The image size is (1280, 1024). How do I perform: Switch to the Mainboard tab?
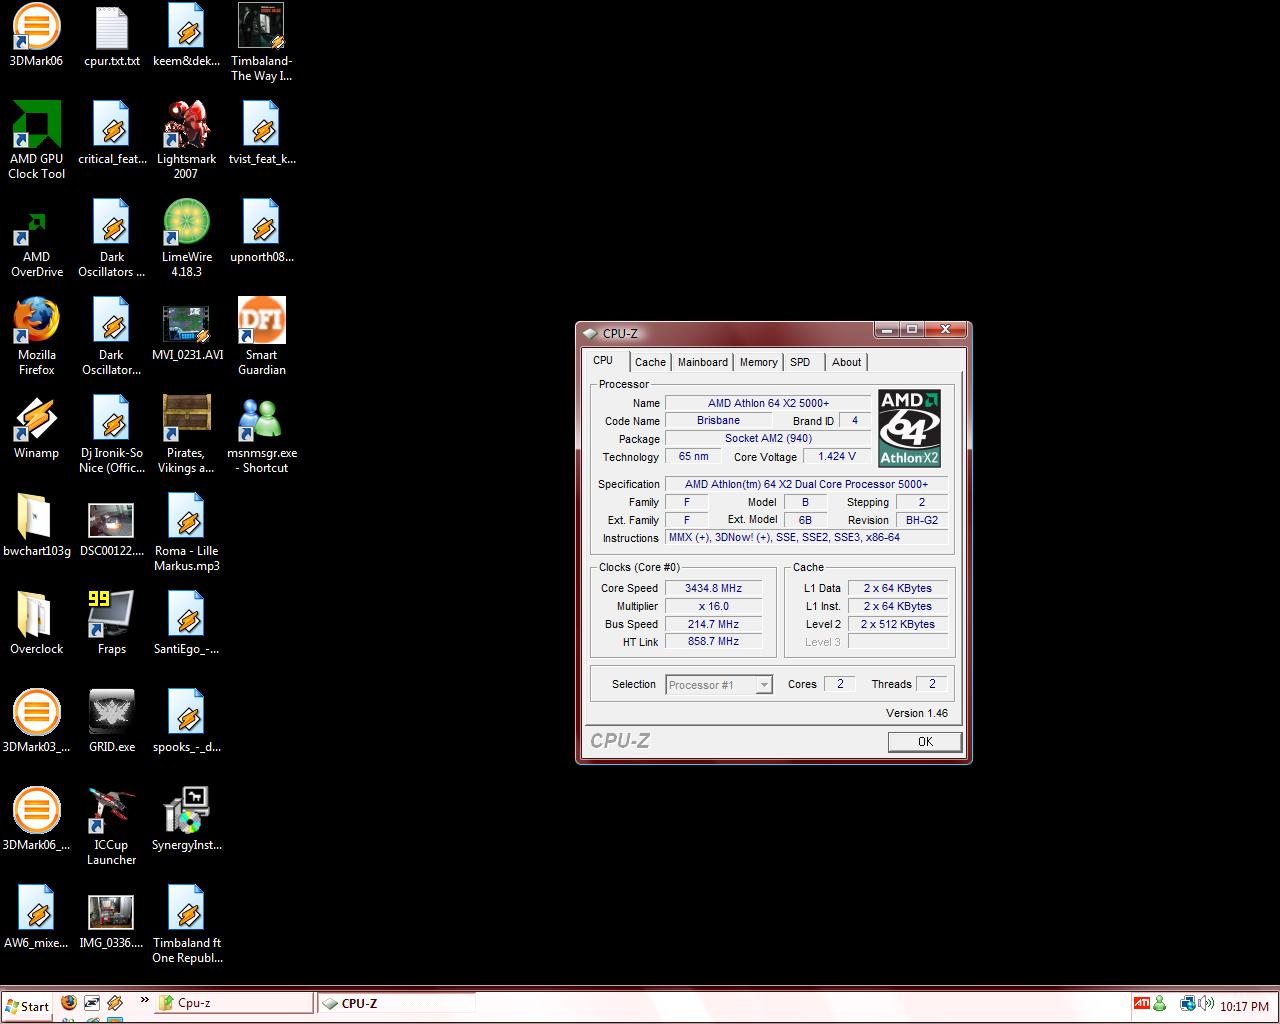click(x=703, y=362)
